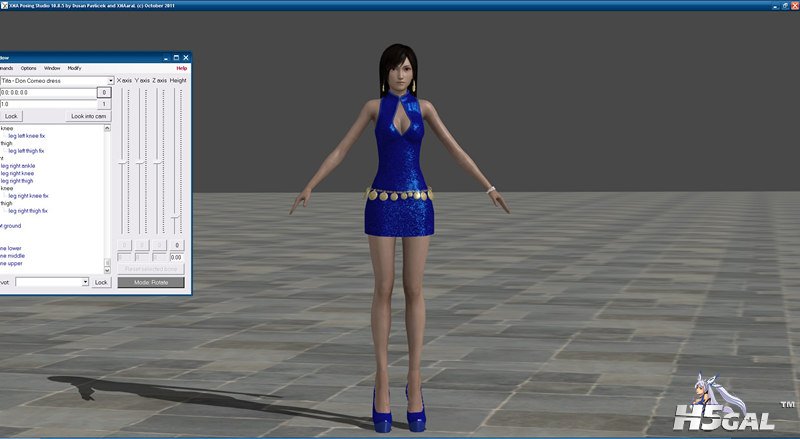Open the Tifa - Don Corneo dress model dropdown
This screenshot has height=439, width=800.
click(57, 81)
